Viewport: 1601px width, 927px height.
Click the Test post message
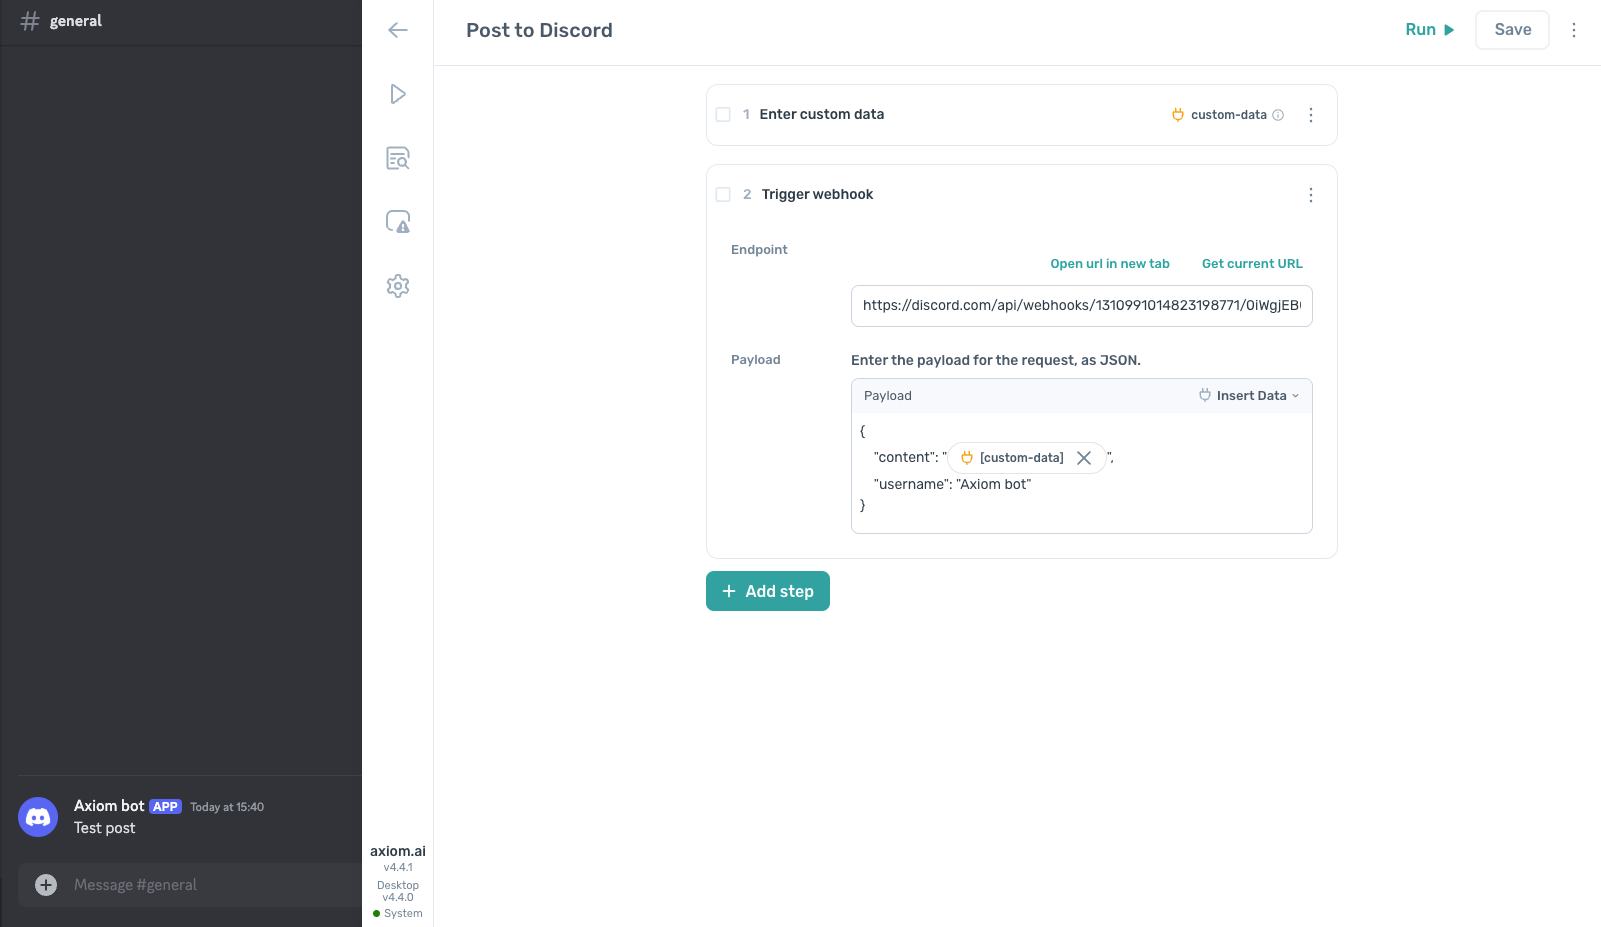(105, 828)
